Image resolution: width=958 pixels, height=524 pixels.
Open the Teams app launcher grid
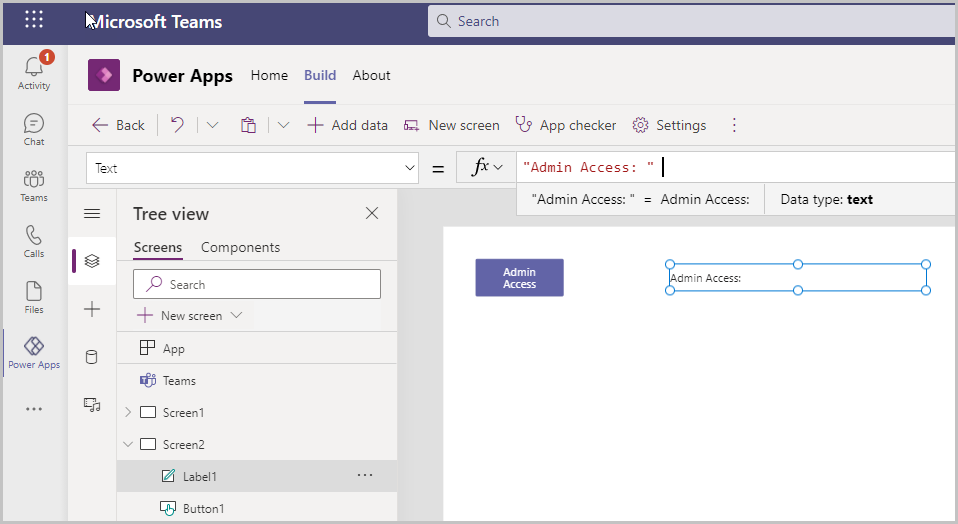pos(34,20)
